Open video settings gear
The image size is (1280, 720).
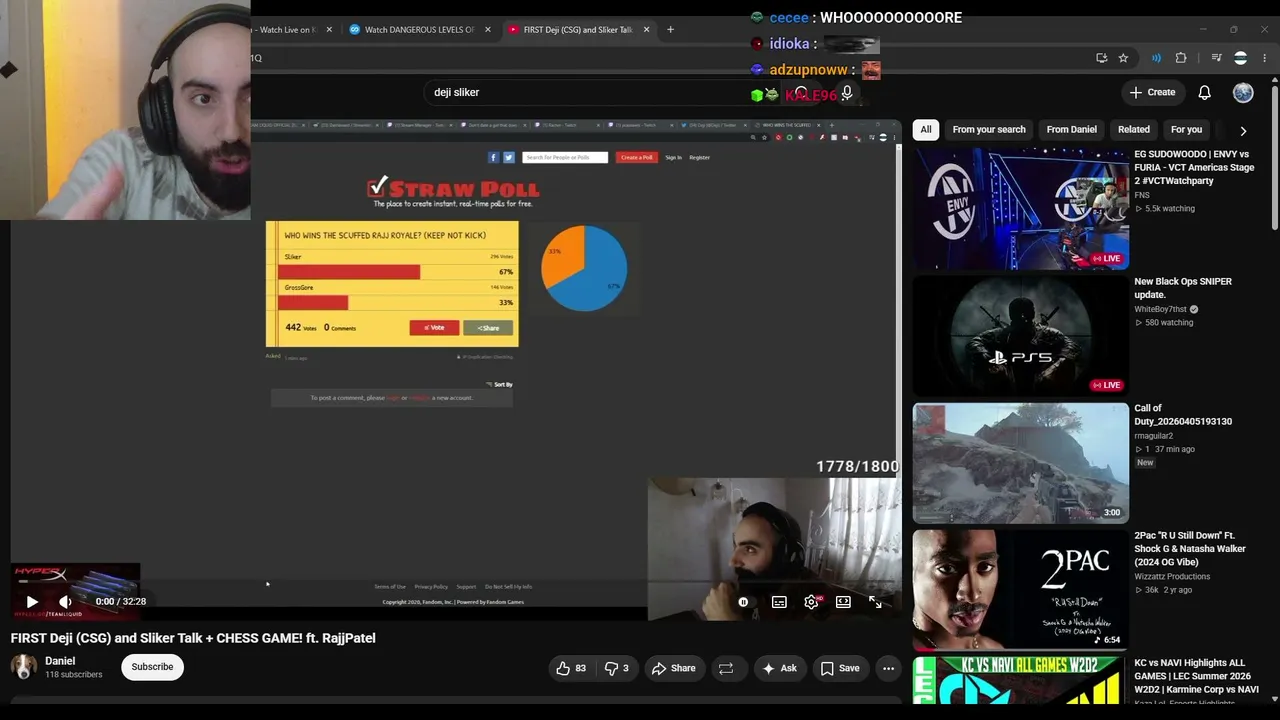[811, 602]
